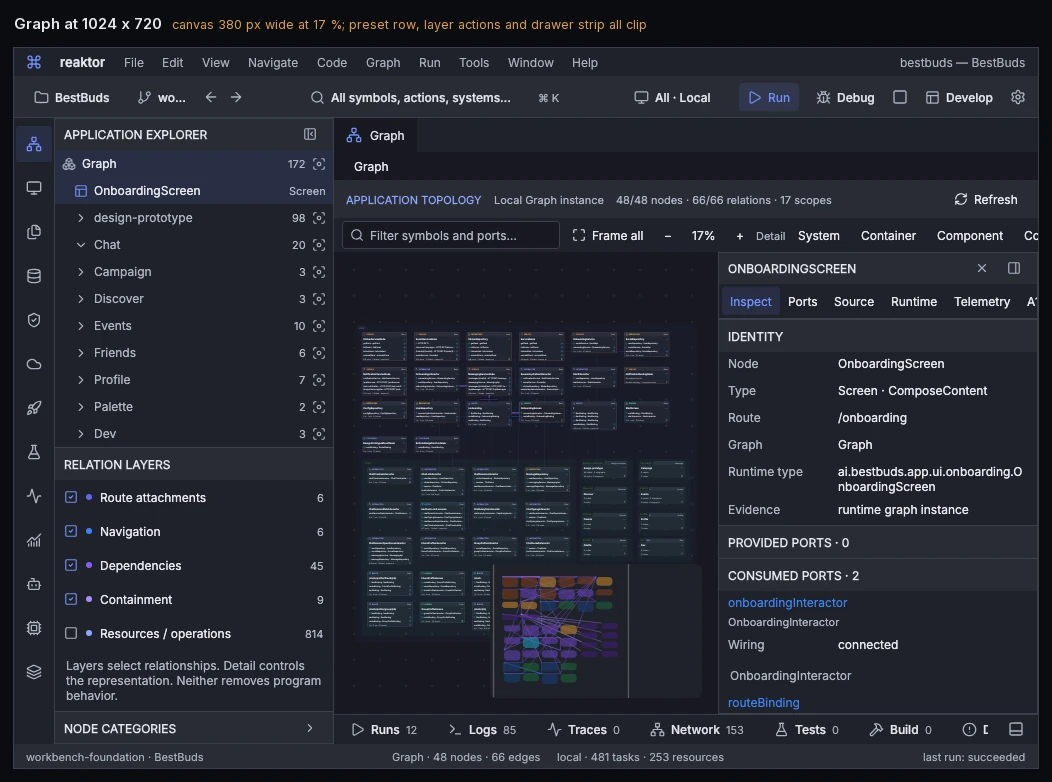Open the settings gear in top toolbar
1052x782 pixels.
pyautogui.click(x=1018, y=97)
